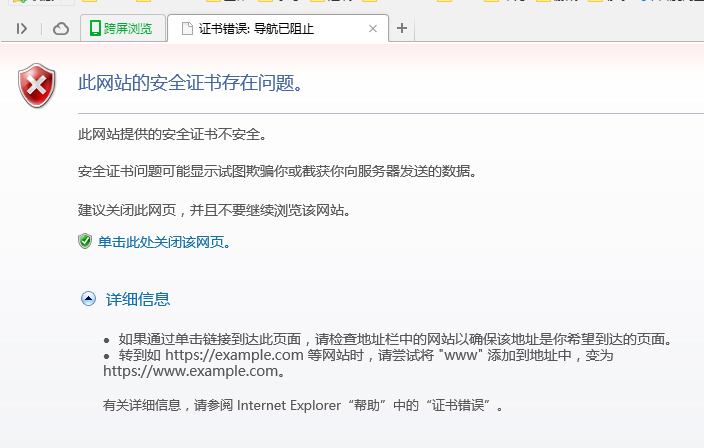This screenshot has width=704, height=448.
Task: Click the 此网站提供的安全证书不安全 sentence
Action: pos(172,133)
